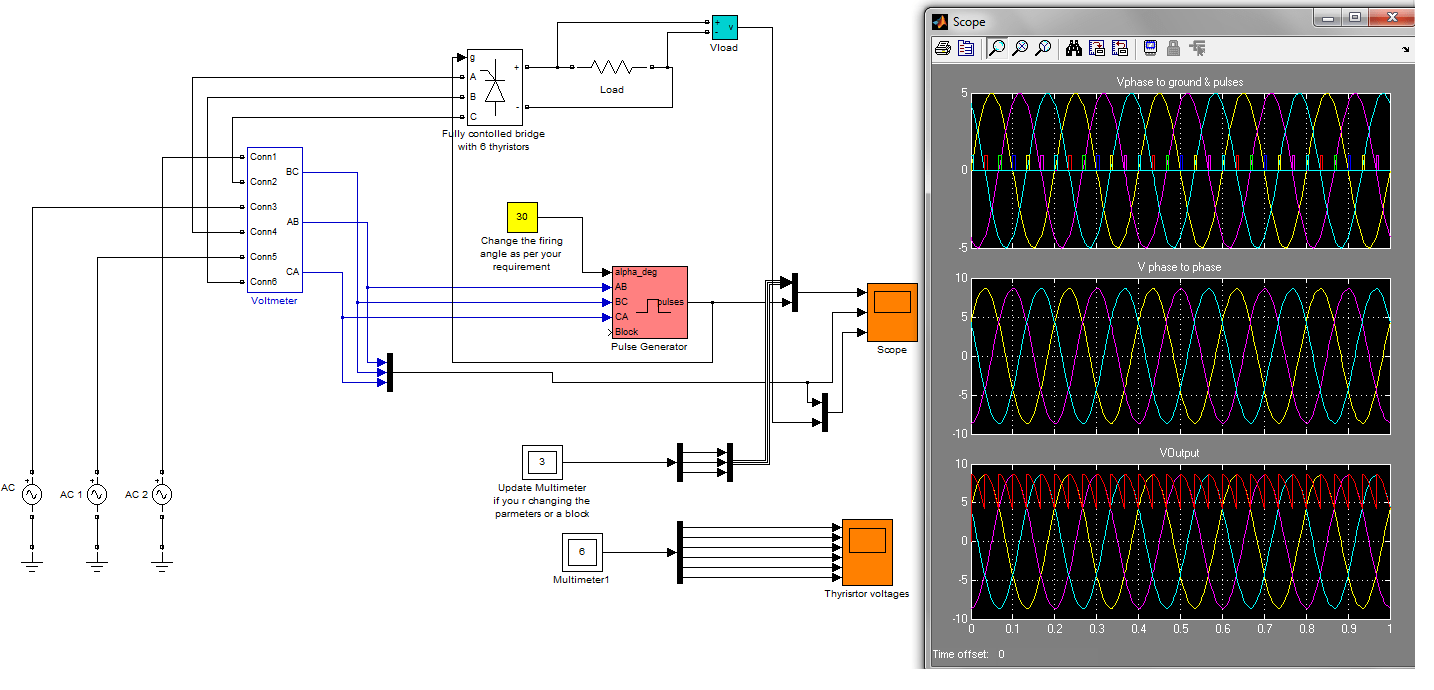Toggle the Zoom tool in Scope
Image resolution: width=1434 pixels, height=690 pixels.
pos(997,47)
